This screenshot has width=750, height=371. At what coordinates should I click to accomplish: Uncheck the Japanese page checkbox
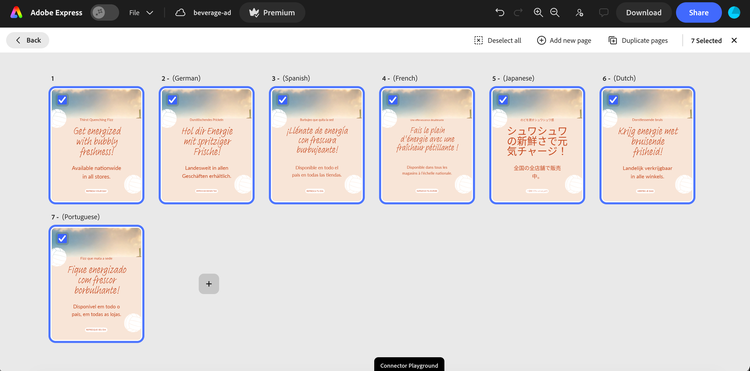503,100
